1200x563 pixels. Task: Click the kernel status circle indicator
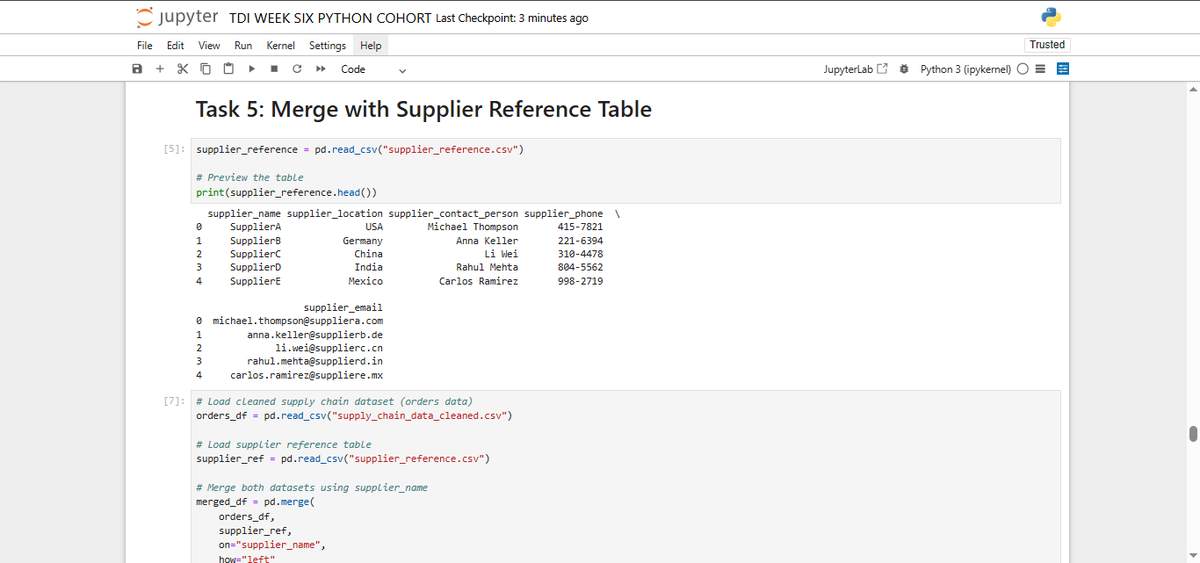(x=1023, y=69)
